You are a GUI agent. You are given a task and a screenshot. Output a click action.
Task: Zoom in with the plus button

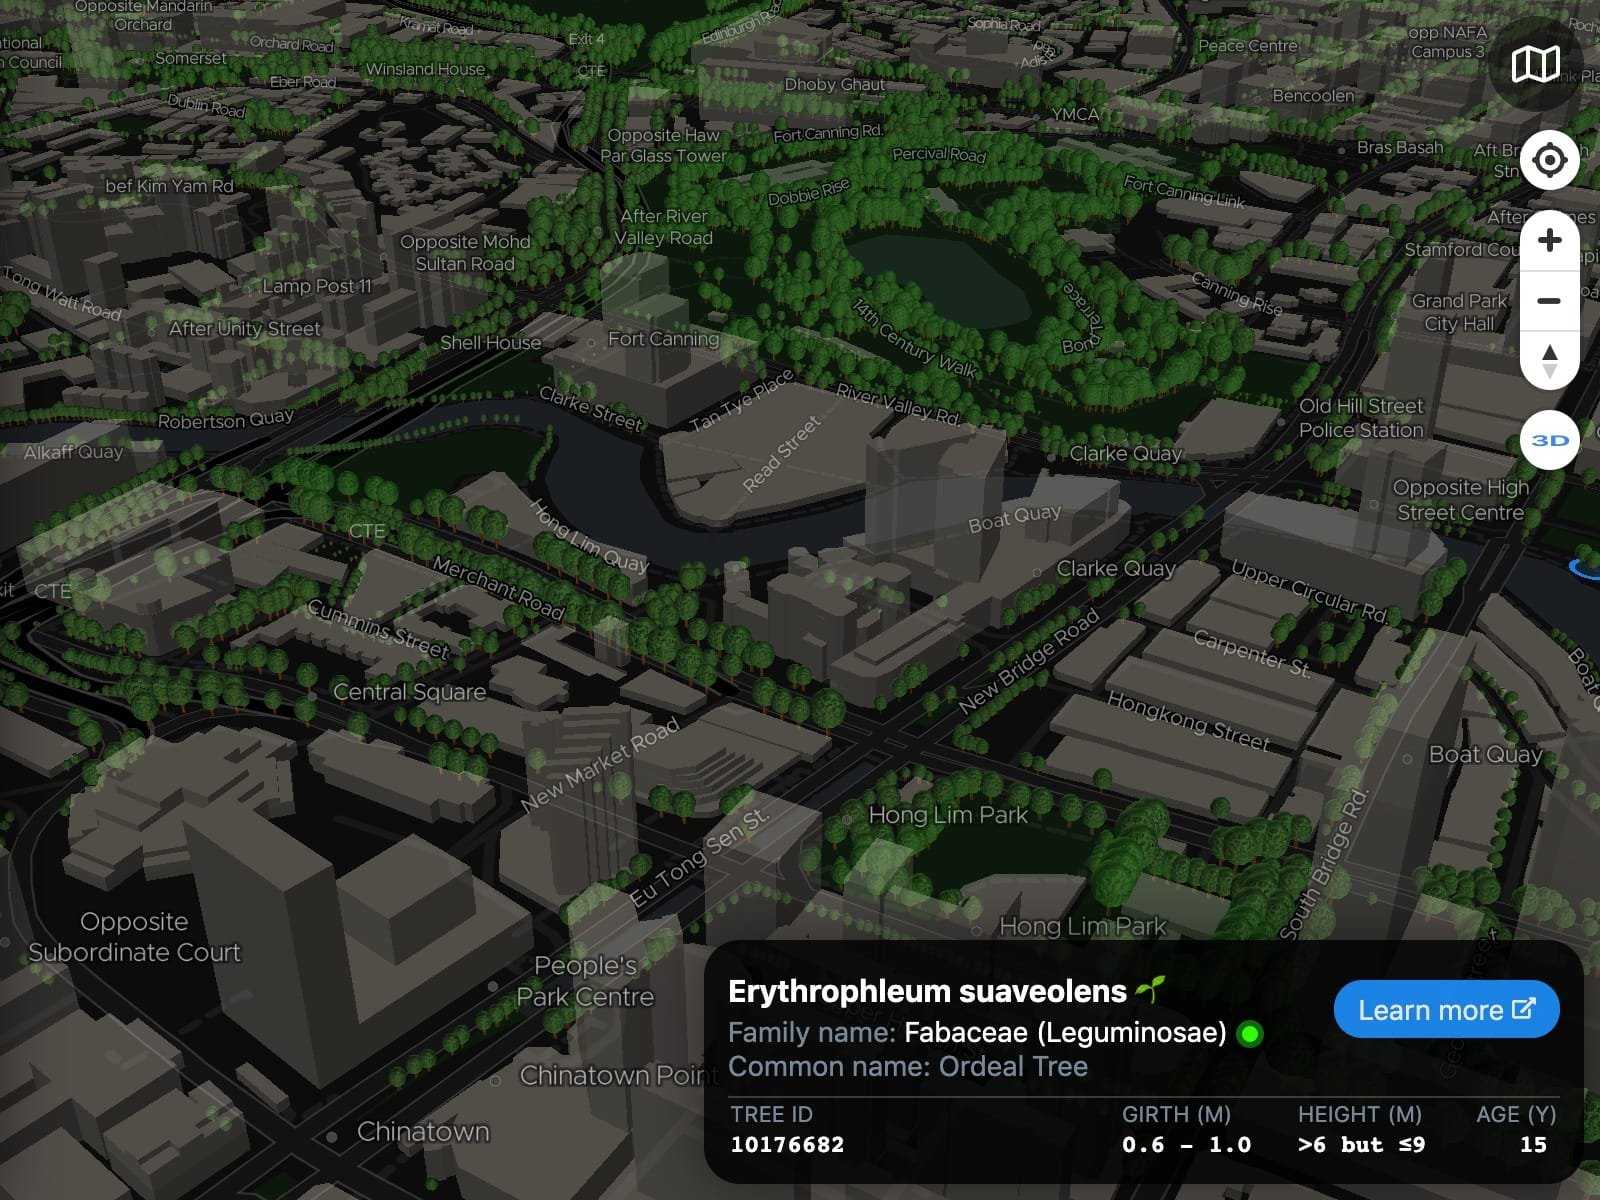coord(1549,241)
